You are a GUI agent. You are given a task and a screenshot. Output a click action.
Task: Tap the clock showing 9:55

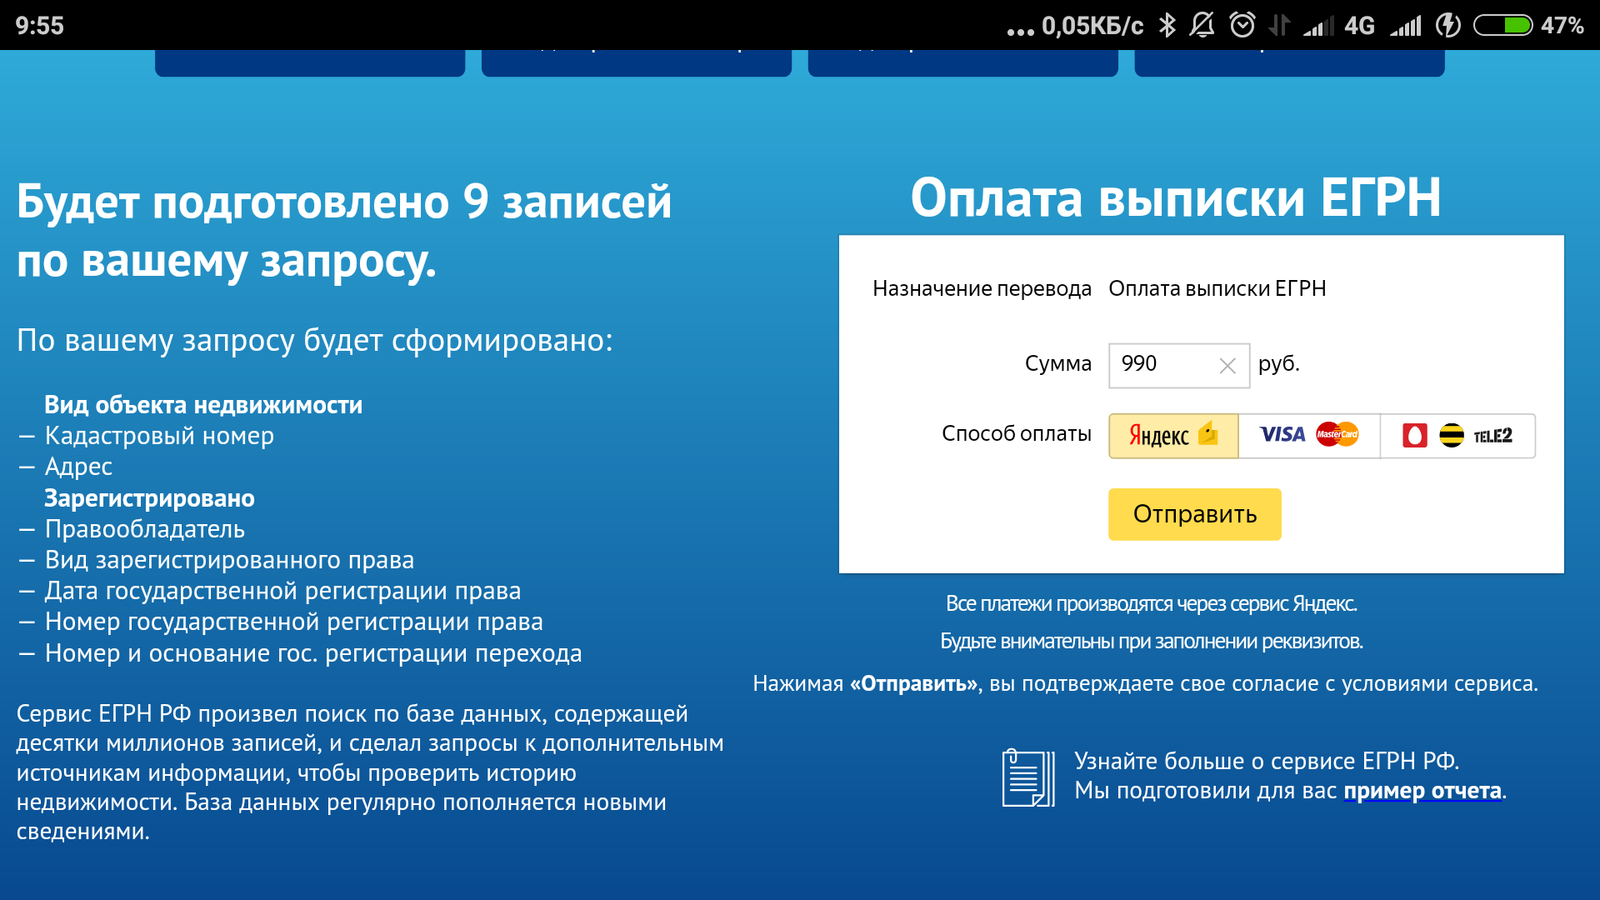[x=40, y=26]
